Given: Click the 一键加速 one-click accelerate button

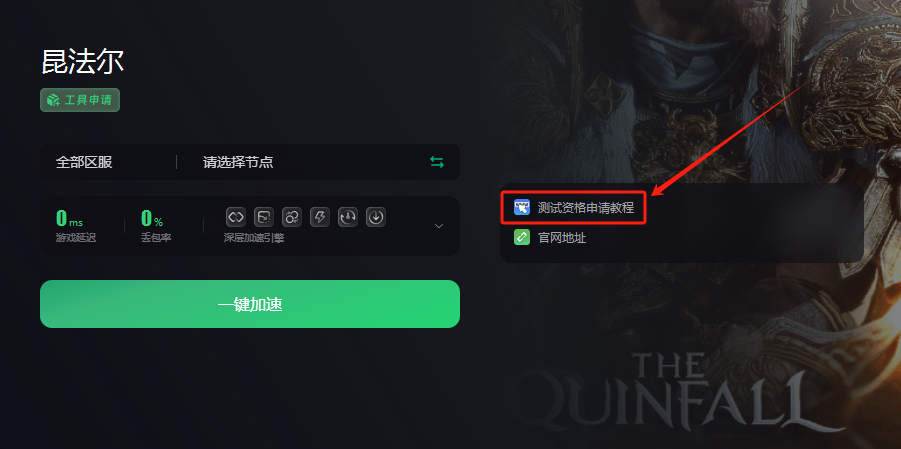Looking at the screenshot, I should coord(250,304).
